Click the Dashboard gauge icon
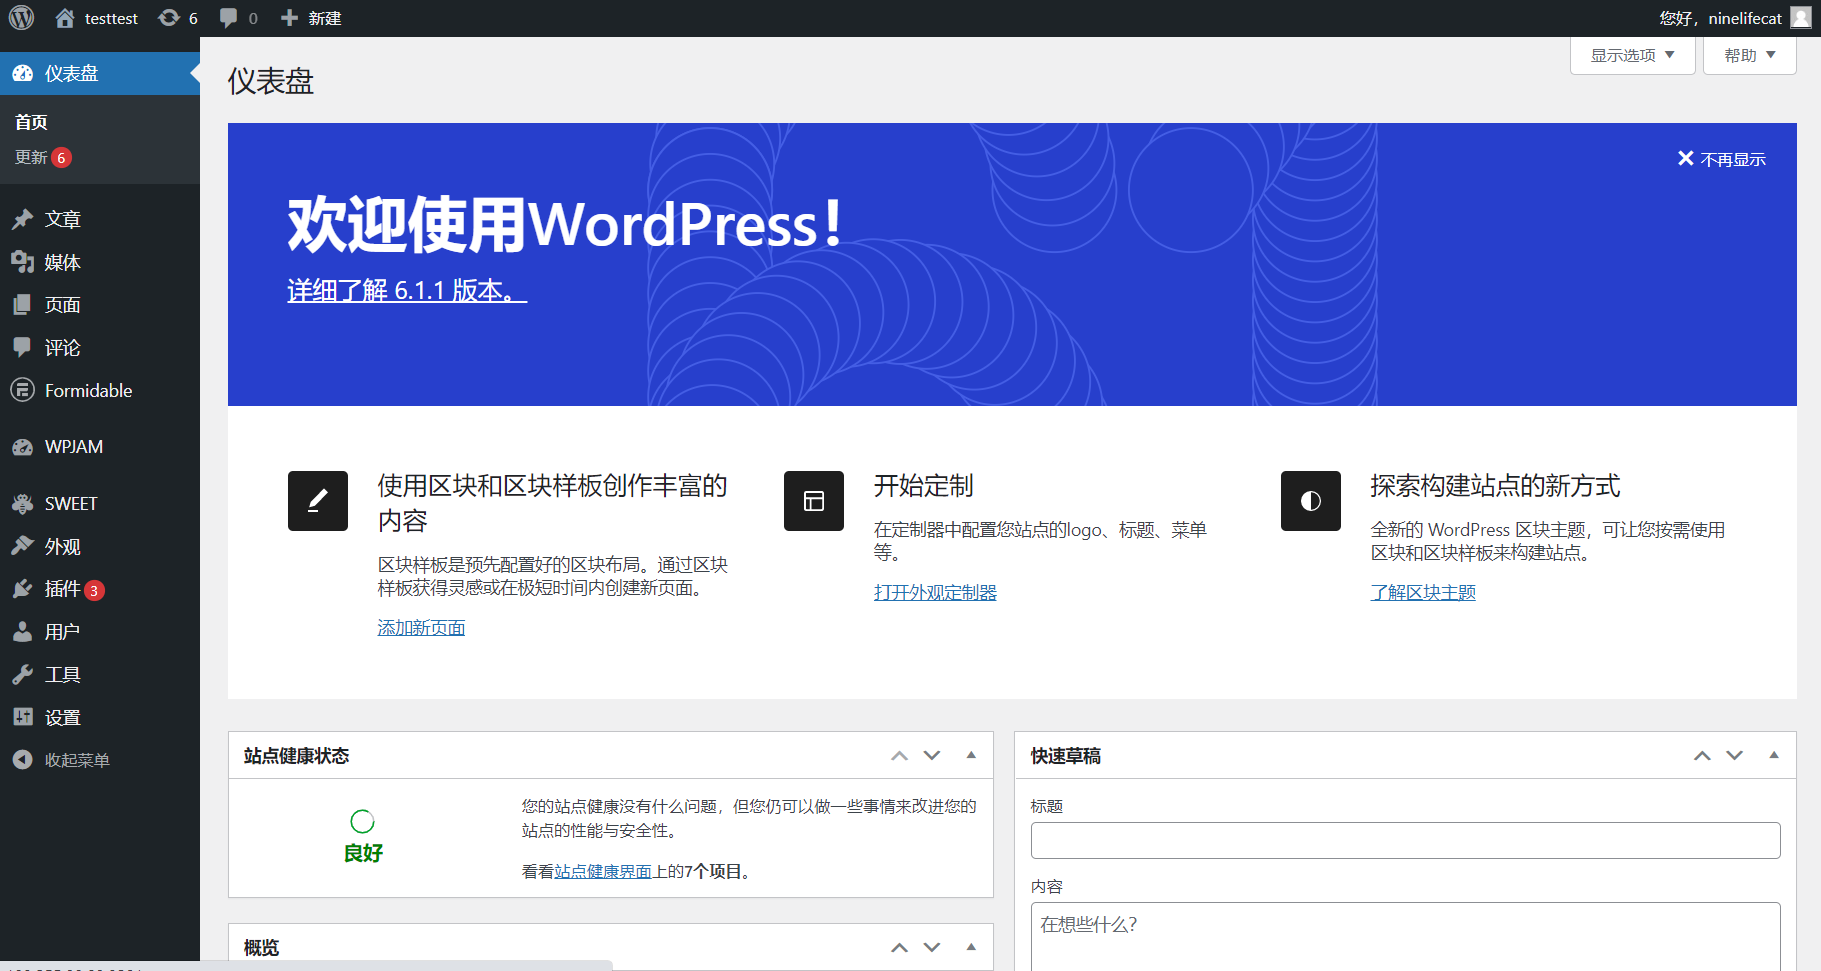Viewport: 1821px width, 971px height. (x=22, y=74)
